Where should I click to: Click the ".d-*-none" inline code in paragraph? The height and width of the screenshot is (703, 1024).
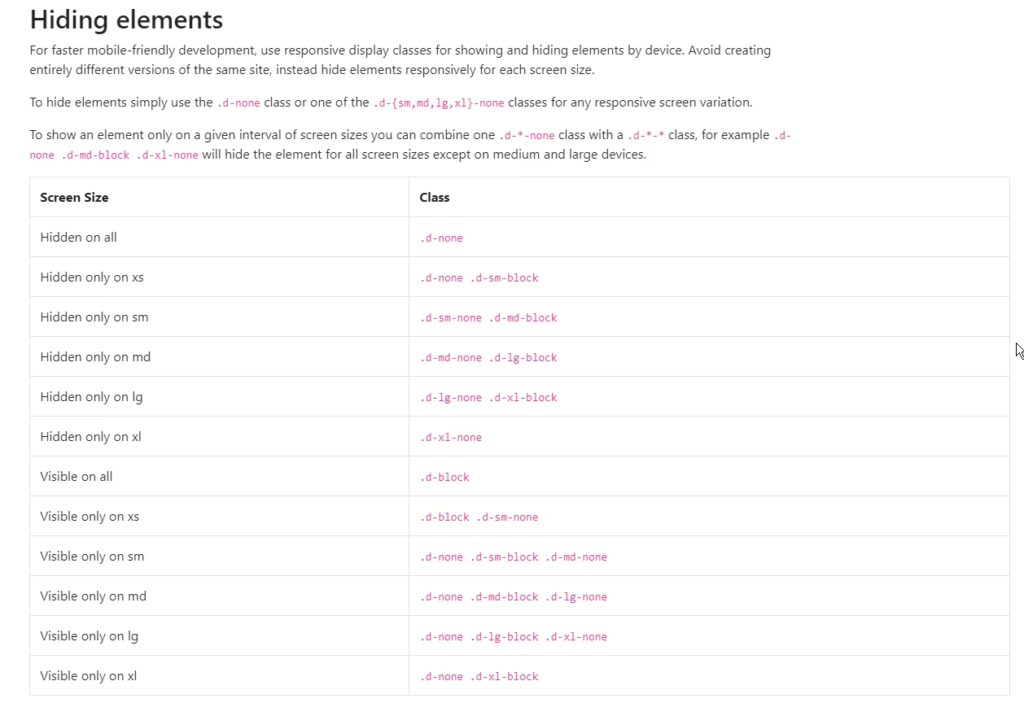coord(526,136)
